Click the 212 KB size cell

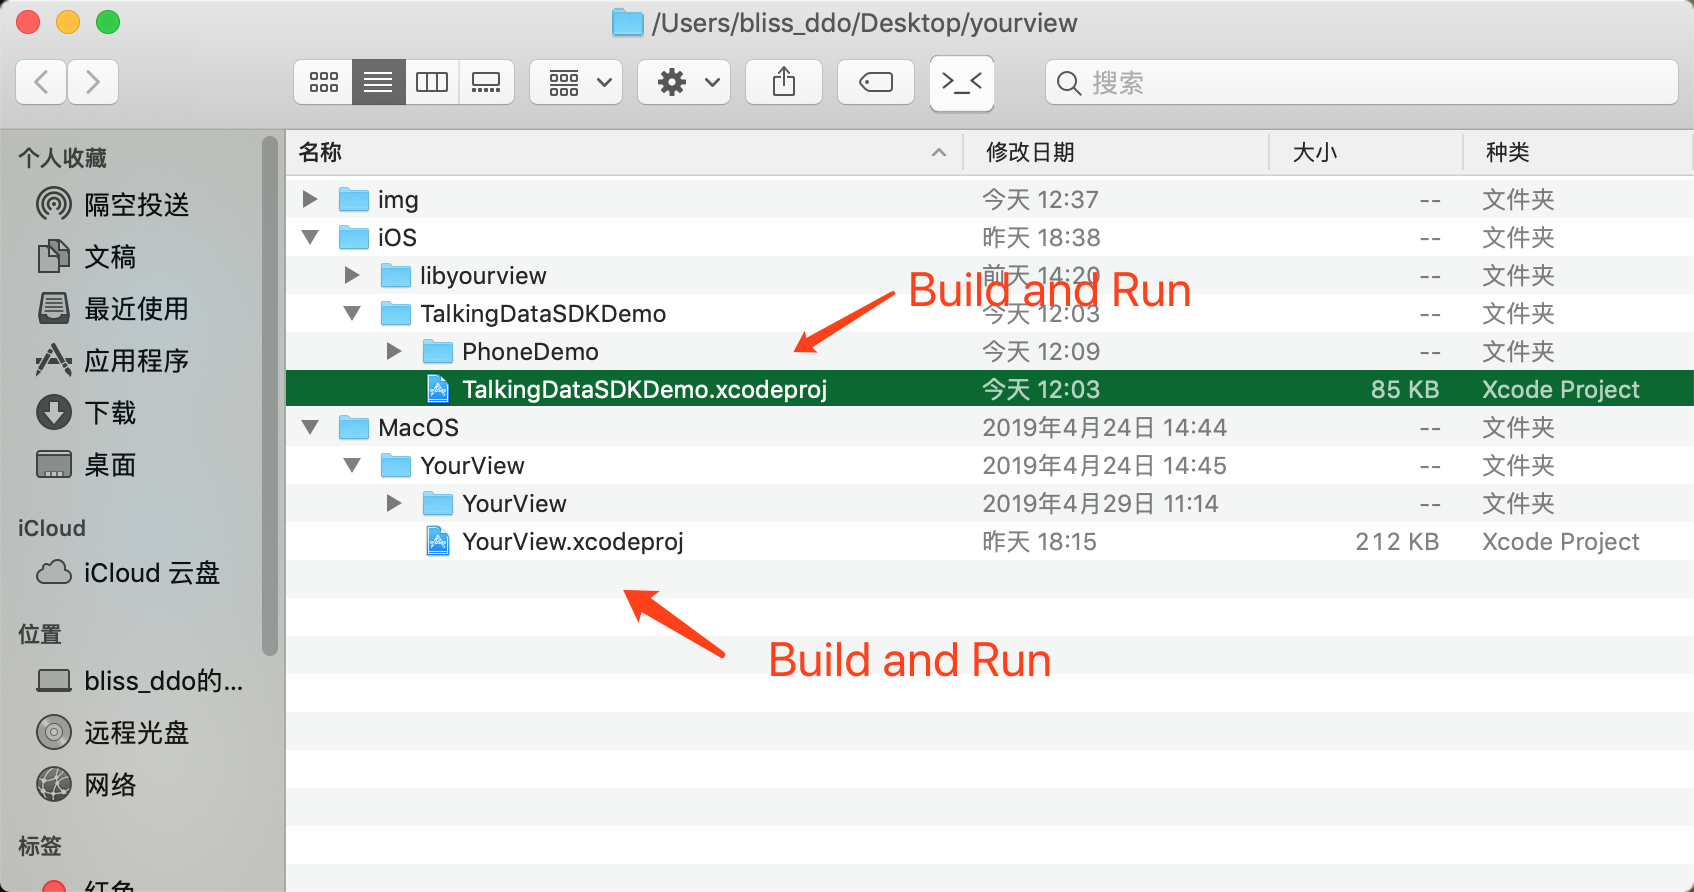(x=1397, y=541)
